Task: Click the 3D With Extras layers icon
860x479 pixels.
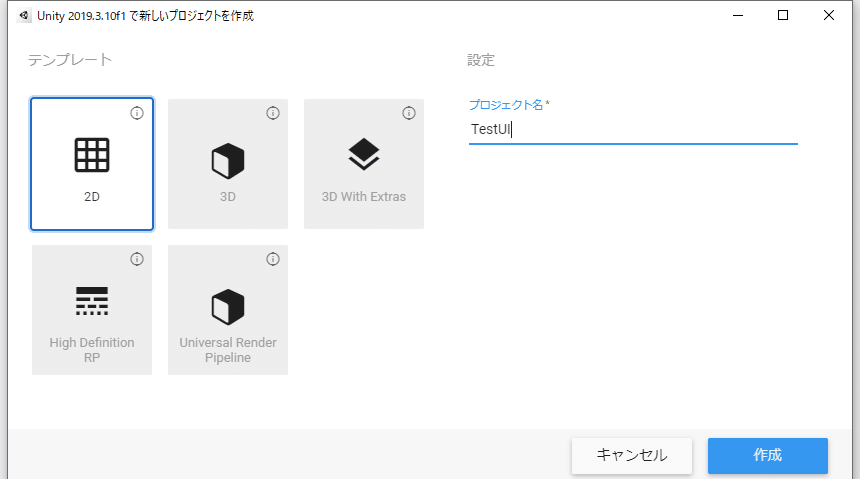Action: click(364, 154)
